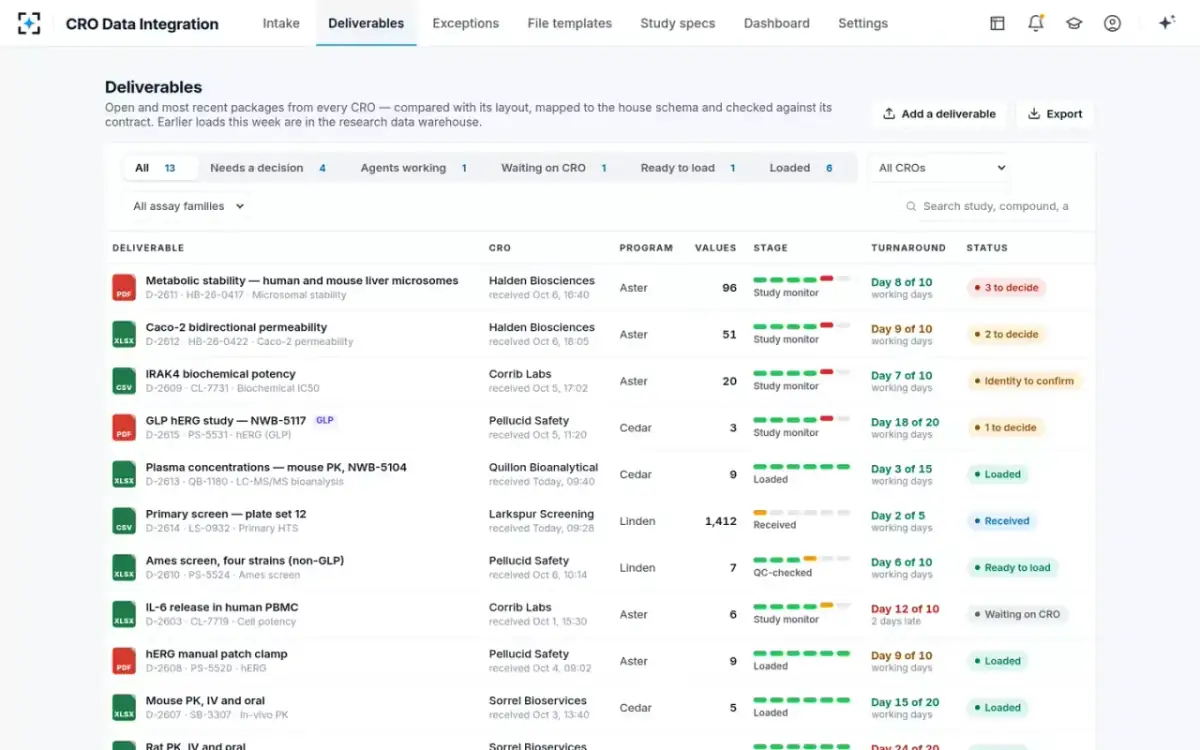Image resolution: width=1200 pixels, height=750 pixels.
Task: Filter by Ready to load
Action: coord(688,168)
